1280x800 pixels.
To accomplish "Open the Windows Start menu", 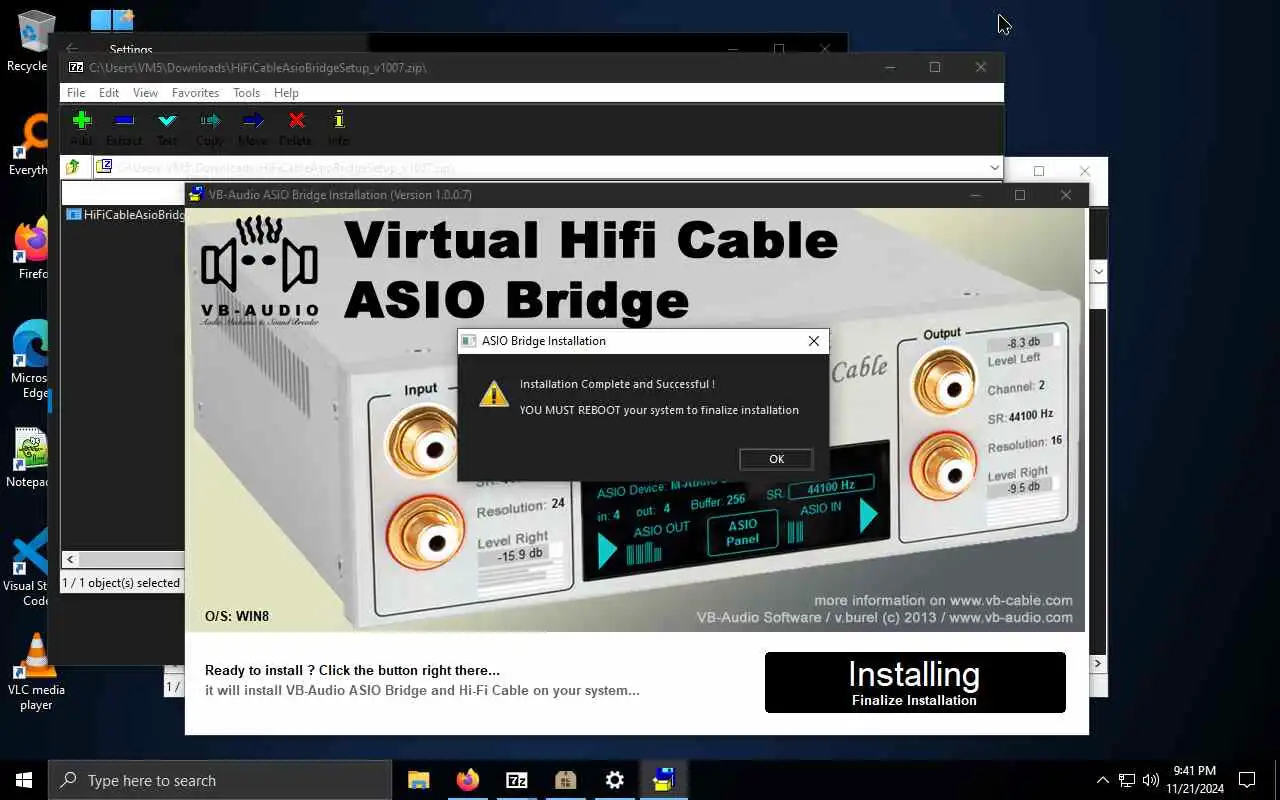I will coord(24,780).
